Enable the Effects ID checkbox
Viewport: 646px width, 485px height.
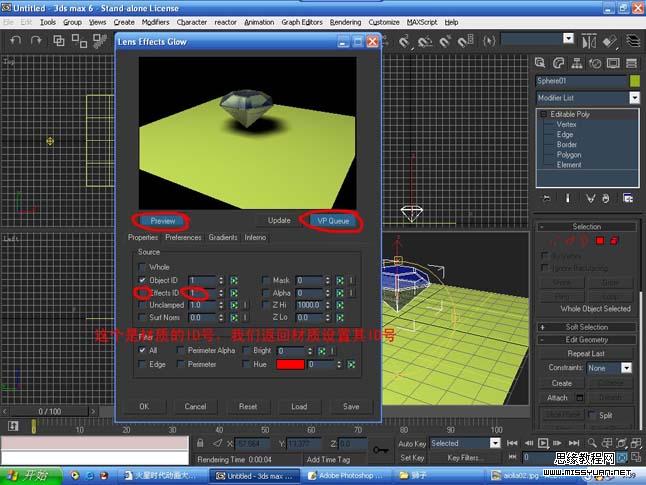pyautogui.click(x=143, y=293)
